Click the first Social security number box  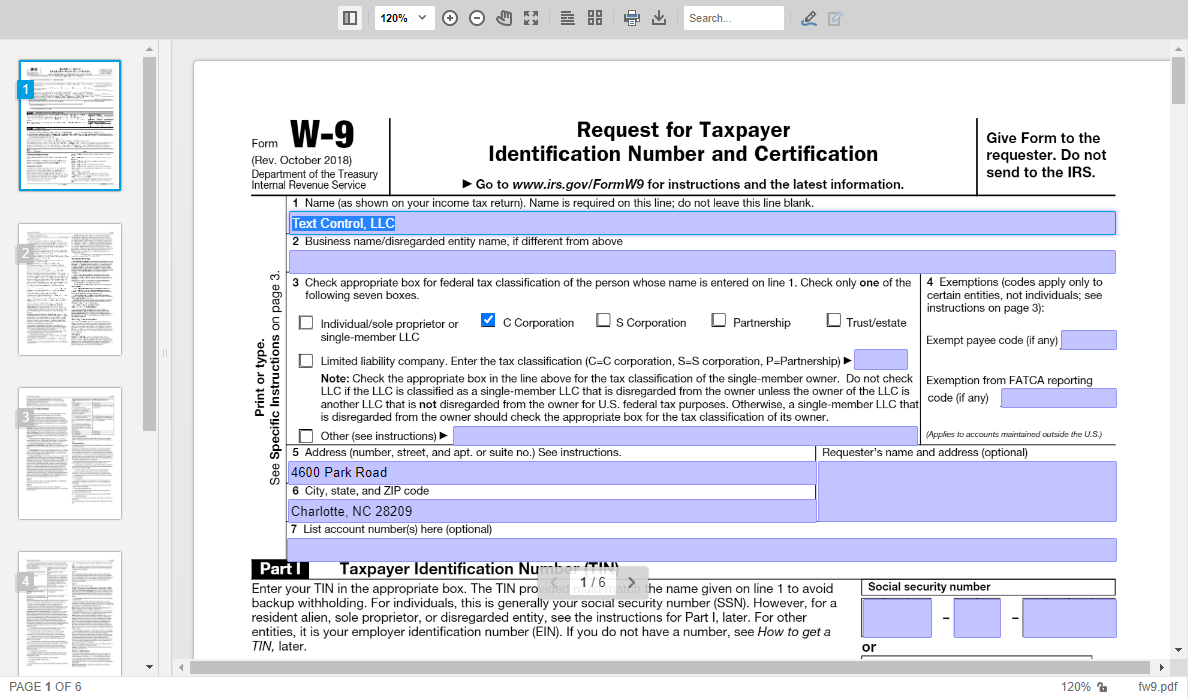[896, 618]
